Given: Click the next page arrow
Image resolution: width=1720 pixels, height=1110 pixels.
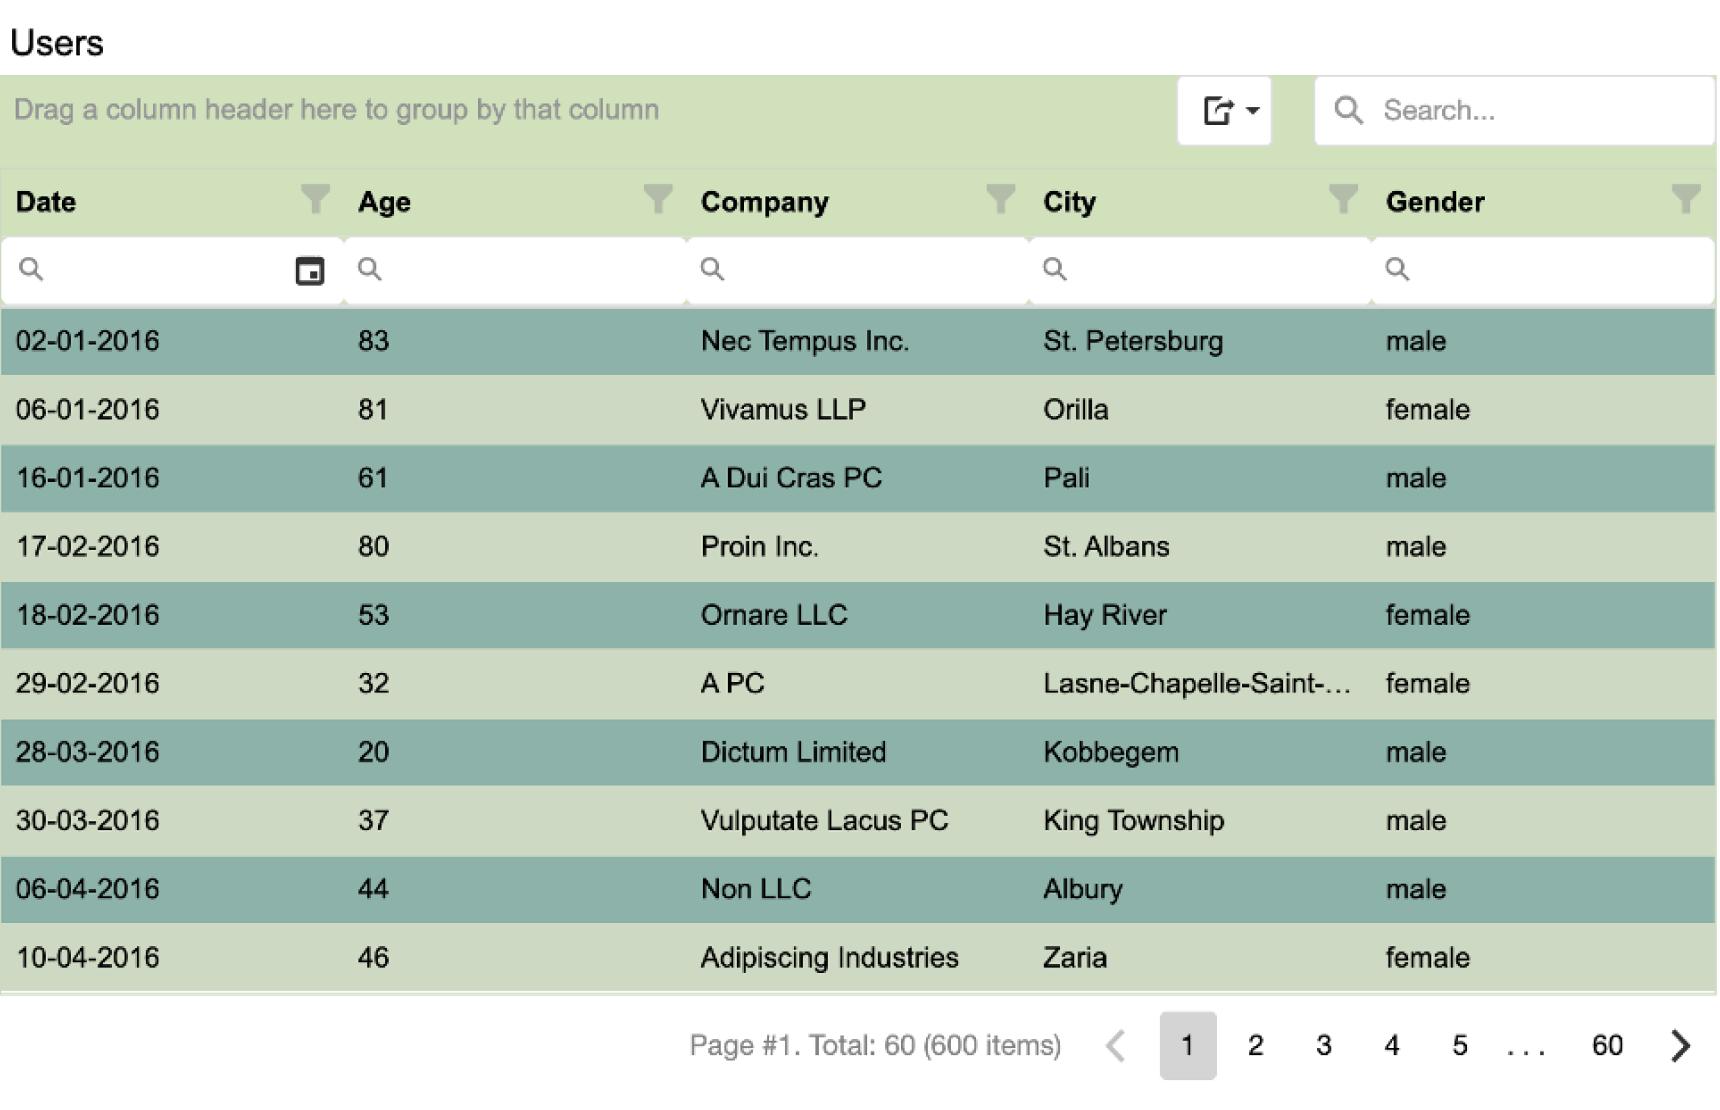Looking at the screenshot, I should (1681, 1046).
